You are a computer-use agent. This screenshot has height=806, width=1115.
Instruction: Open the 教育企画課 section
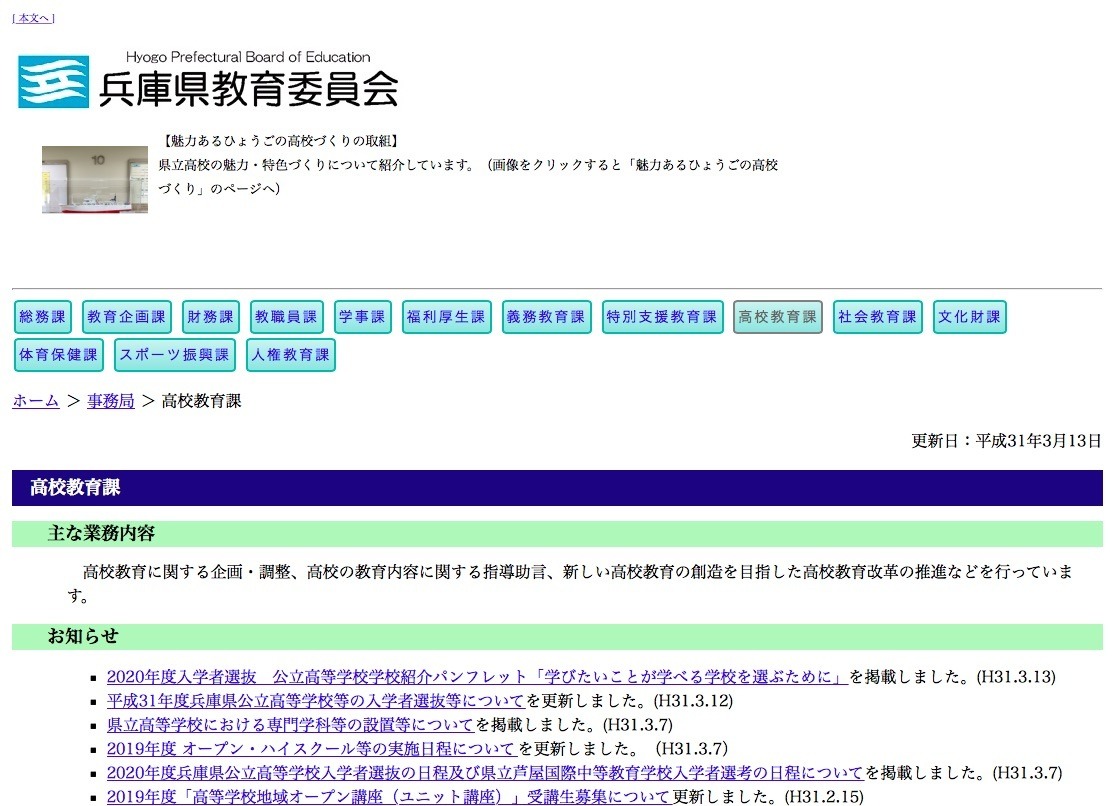point(125,316)
